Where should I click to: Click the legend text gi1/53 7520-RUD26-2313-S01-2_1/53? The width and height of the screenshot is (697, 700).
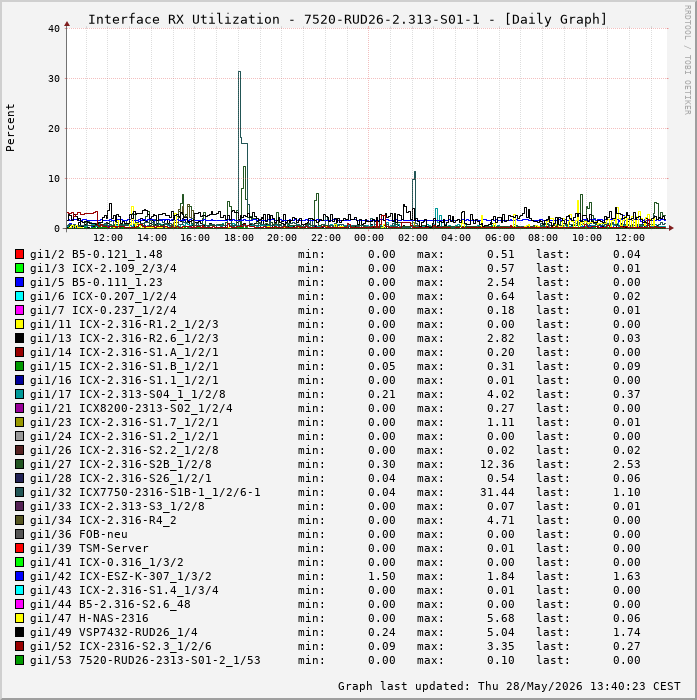coord(145,660)
